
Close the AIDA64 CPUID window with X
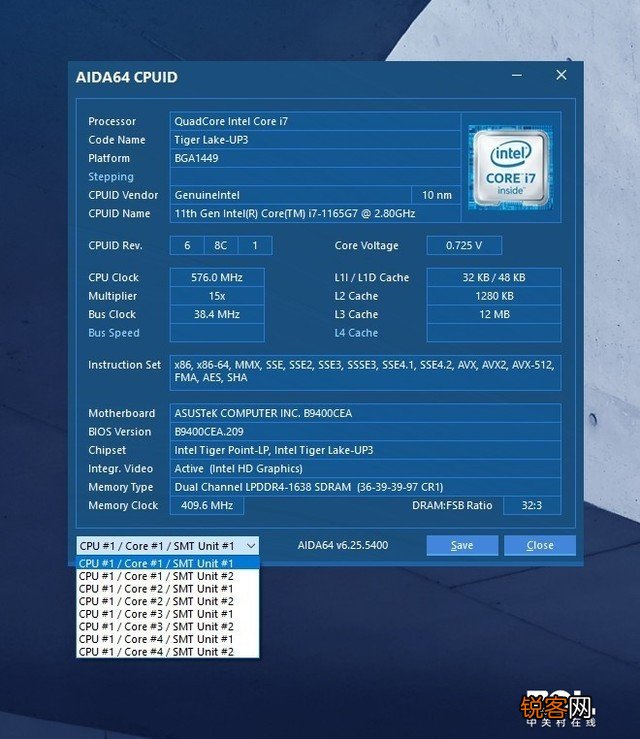[561, 75]
